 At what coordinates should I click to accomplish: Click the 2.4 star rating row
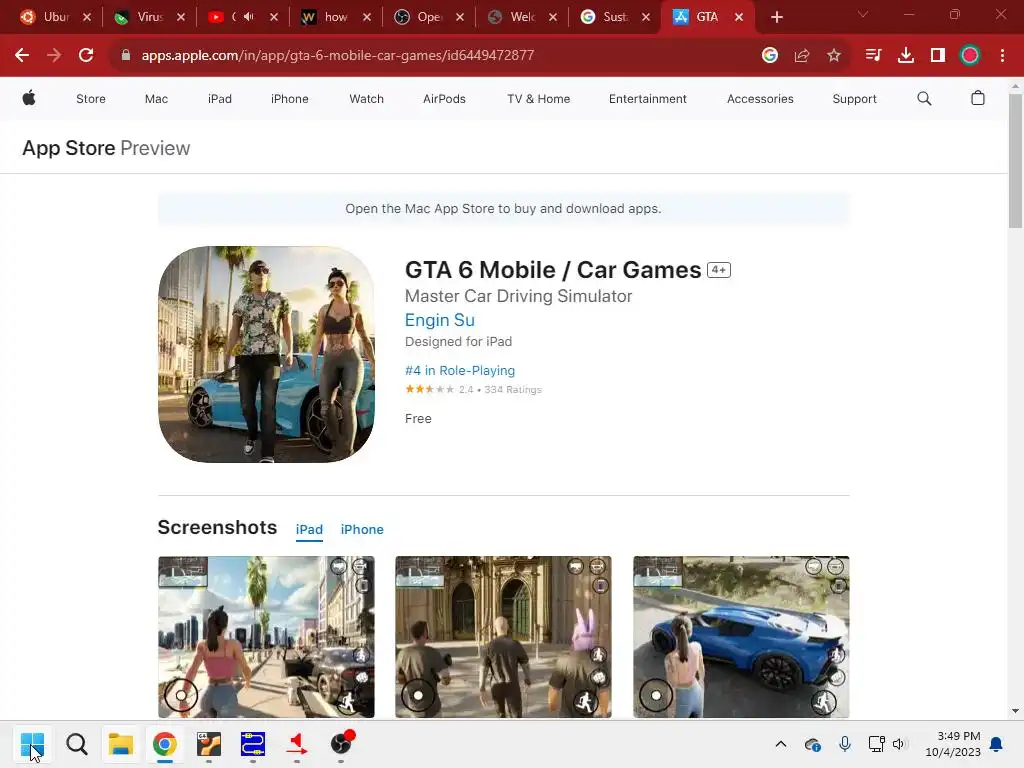(x=473, y=389)
